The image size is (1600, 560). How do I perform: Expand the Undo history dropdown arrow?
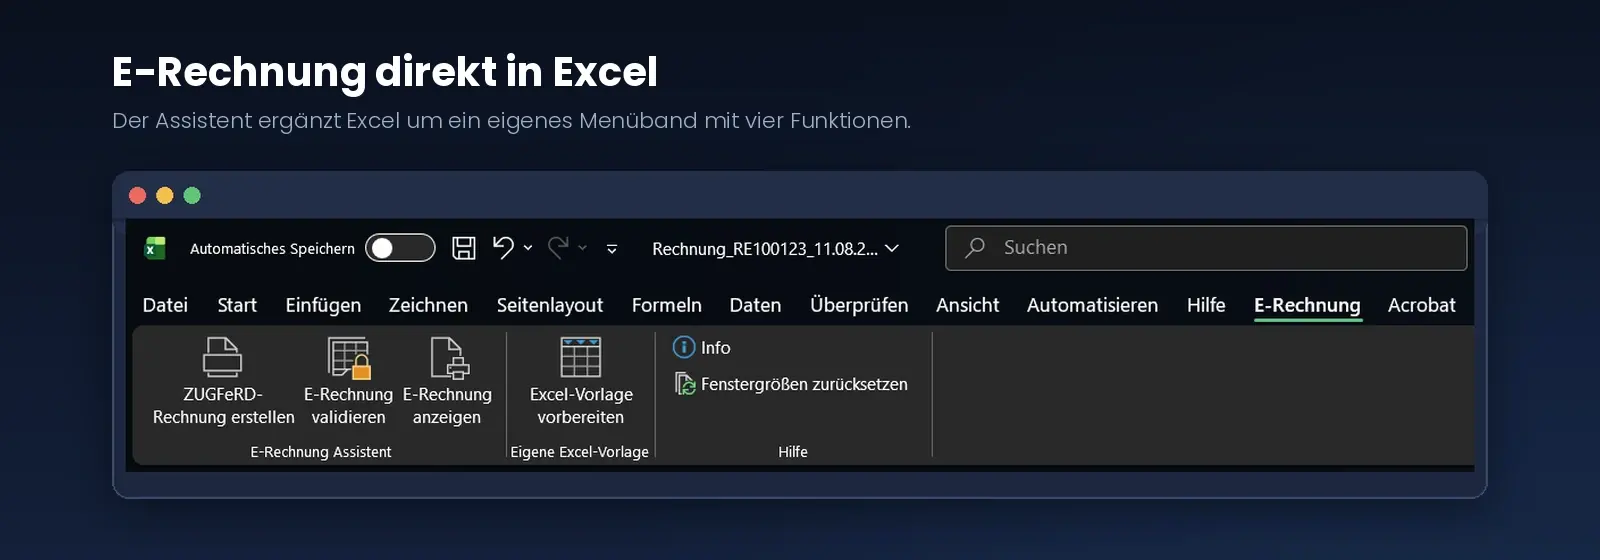coord(528,248)
